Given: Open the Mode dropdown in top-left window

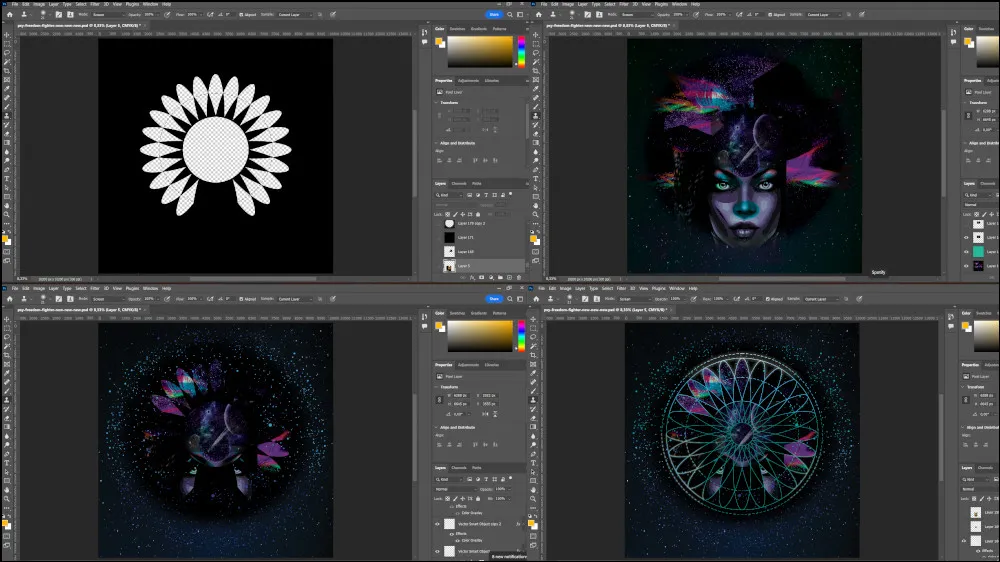Looking at the screenshot, I should (x=106, y=14).
